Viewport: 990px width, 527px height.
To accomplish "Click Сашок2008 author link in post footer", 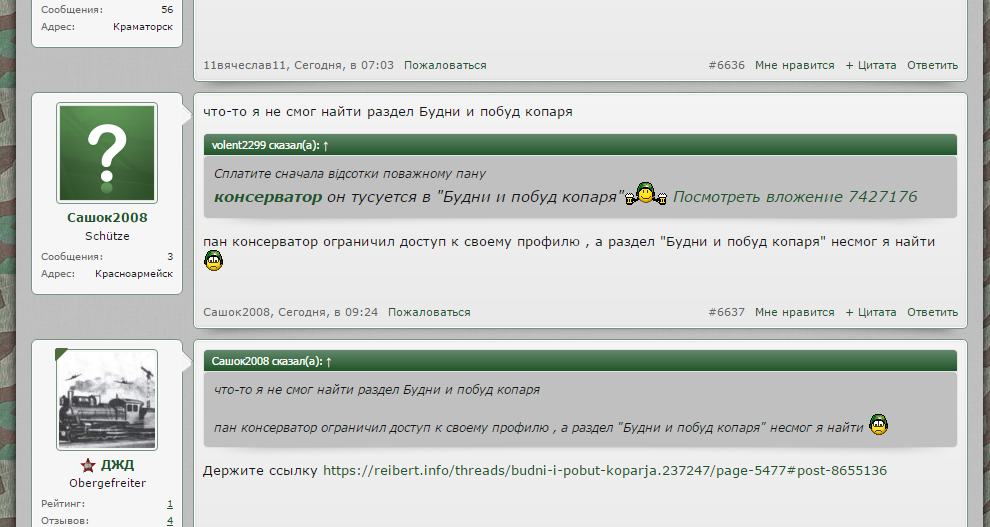I will point(237,312).
